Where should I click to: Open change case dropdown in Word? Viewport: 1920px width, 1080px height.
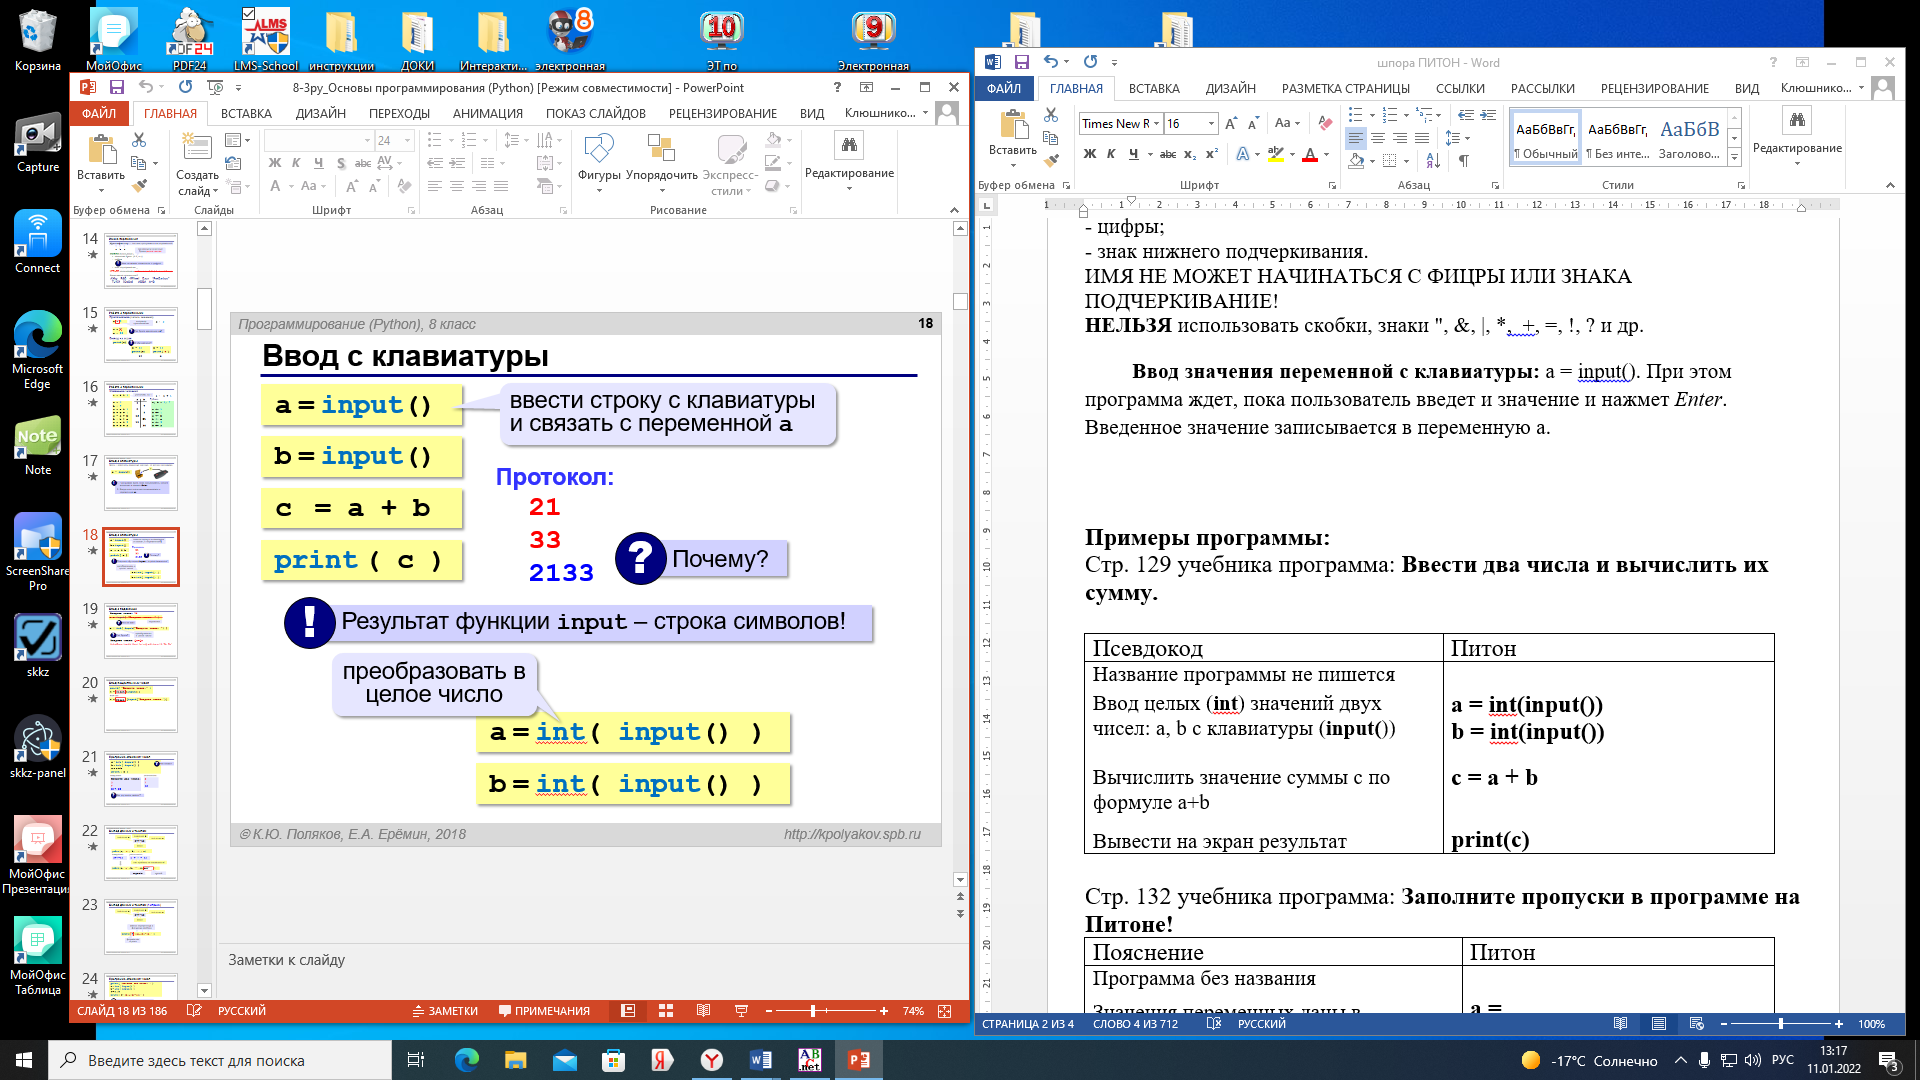1286,123
